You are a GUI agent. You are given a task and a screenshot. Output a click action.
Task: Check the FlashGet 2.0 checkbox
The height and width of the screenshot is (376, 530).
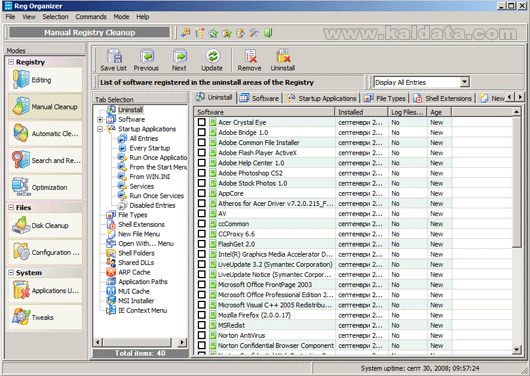coord(202,244)
